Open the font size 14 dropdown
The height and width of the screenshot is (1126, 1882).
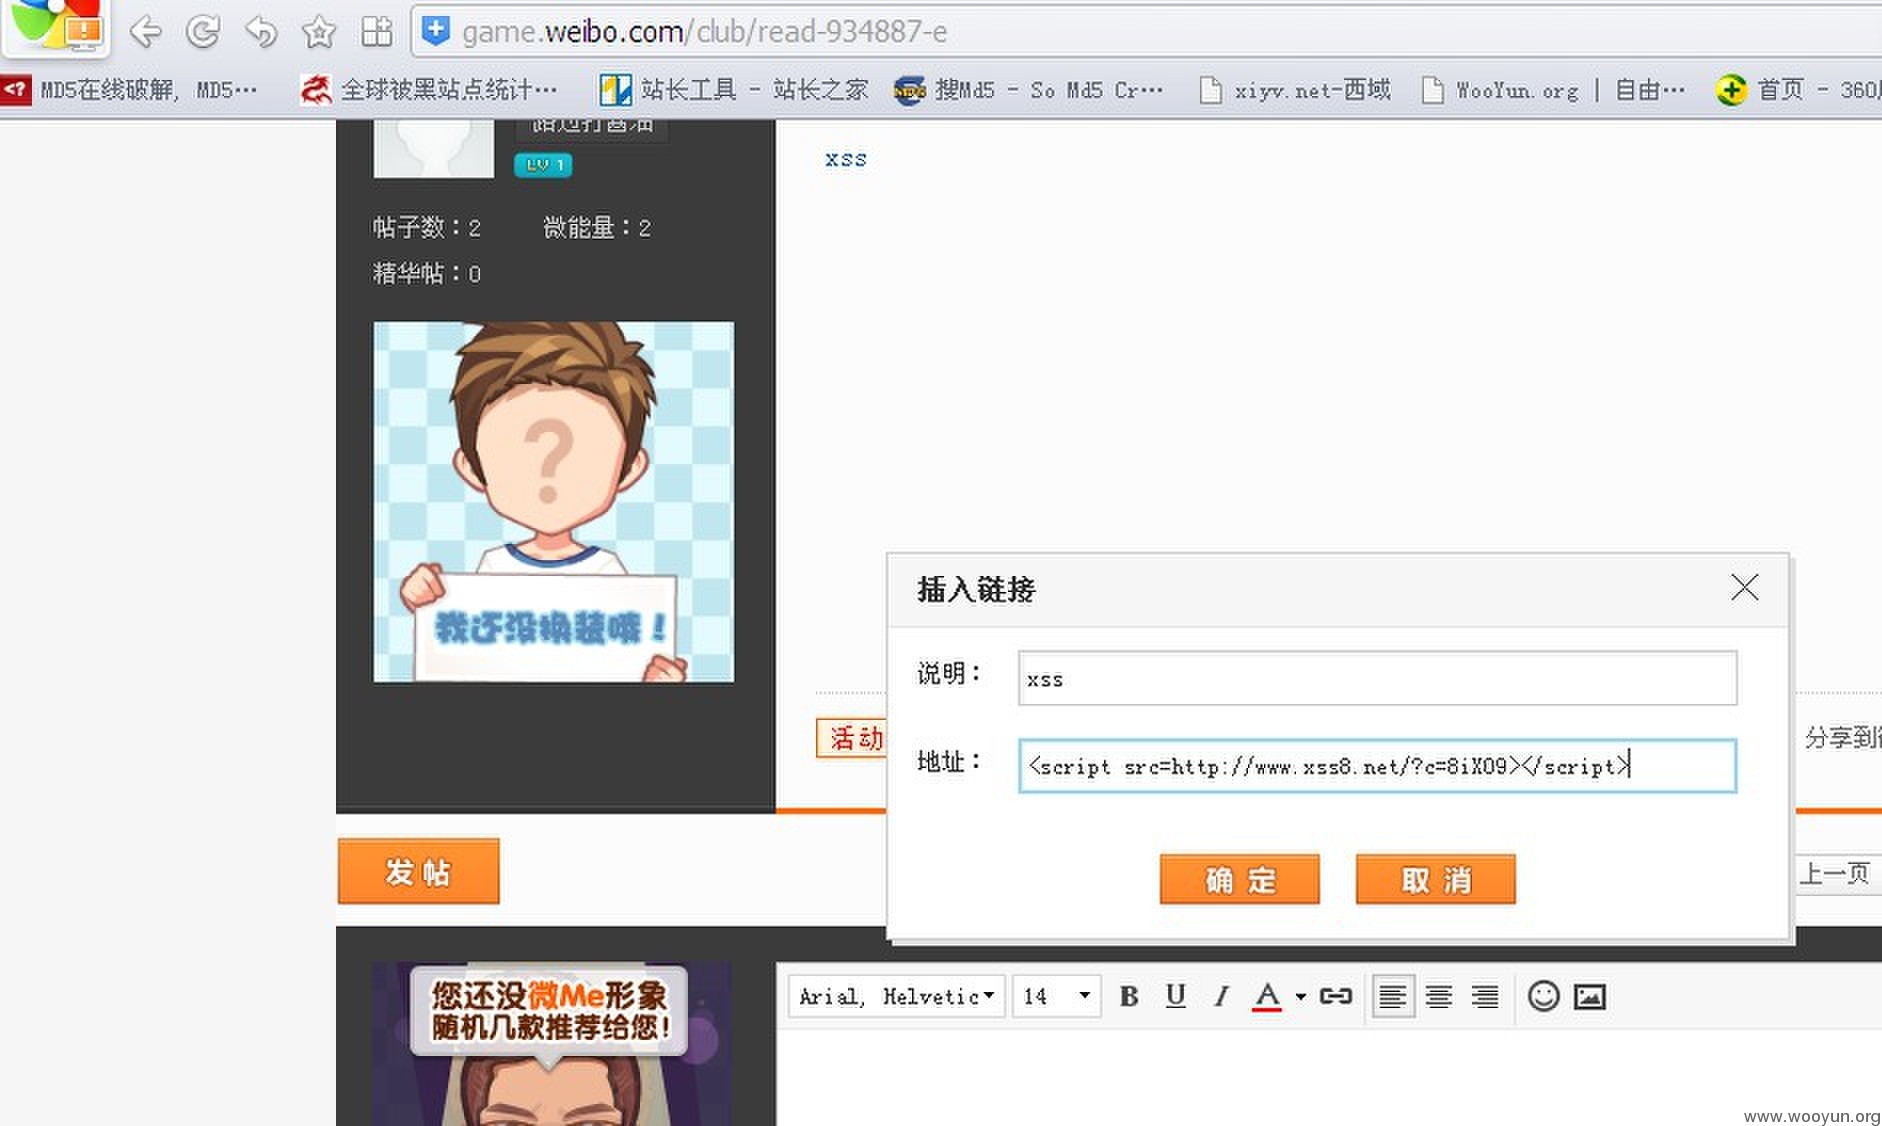click(x=1056, y=996)
